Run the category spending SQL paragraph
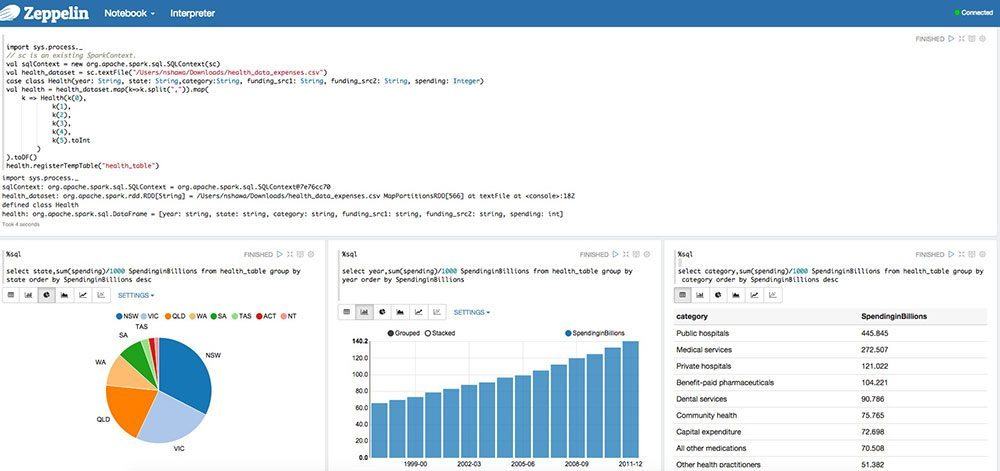The image size is (1000, 471). [x=951, y=254]
